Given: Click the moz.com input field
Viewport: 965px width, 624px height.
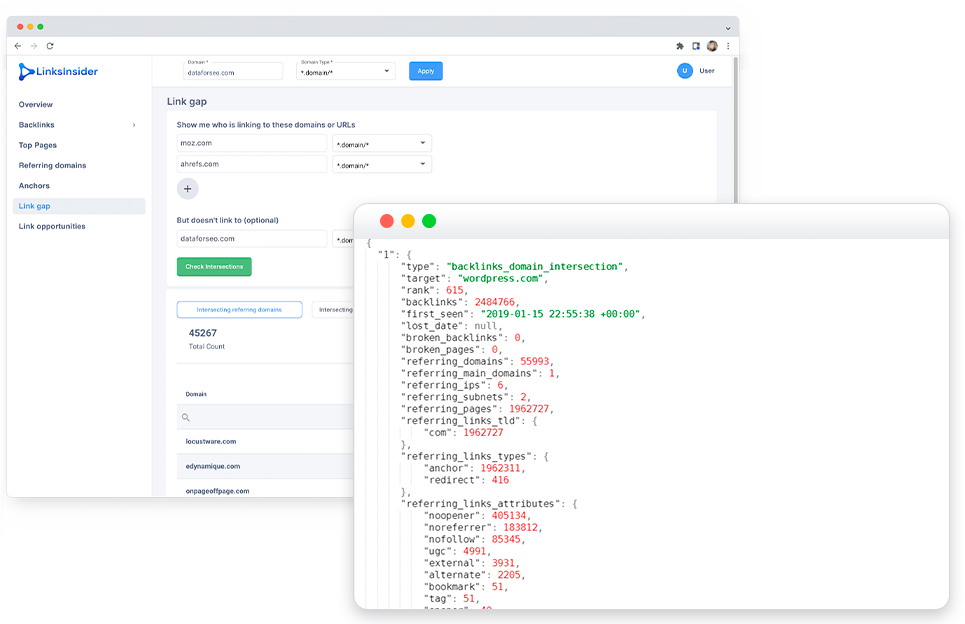Looking at the screenshot, I should tap(251, 143).
